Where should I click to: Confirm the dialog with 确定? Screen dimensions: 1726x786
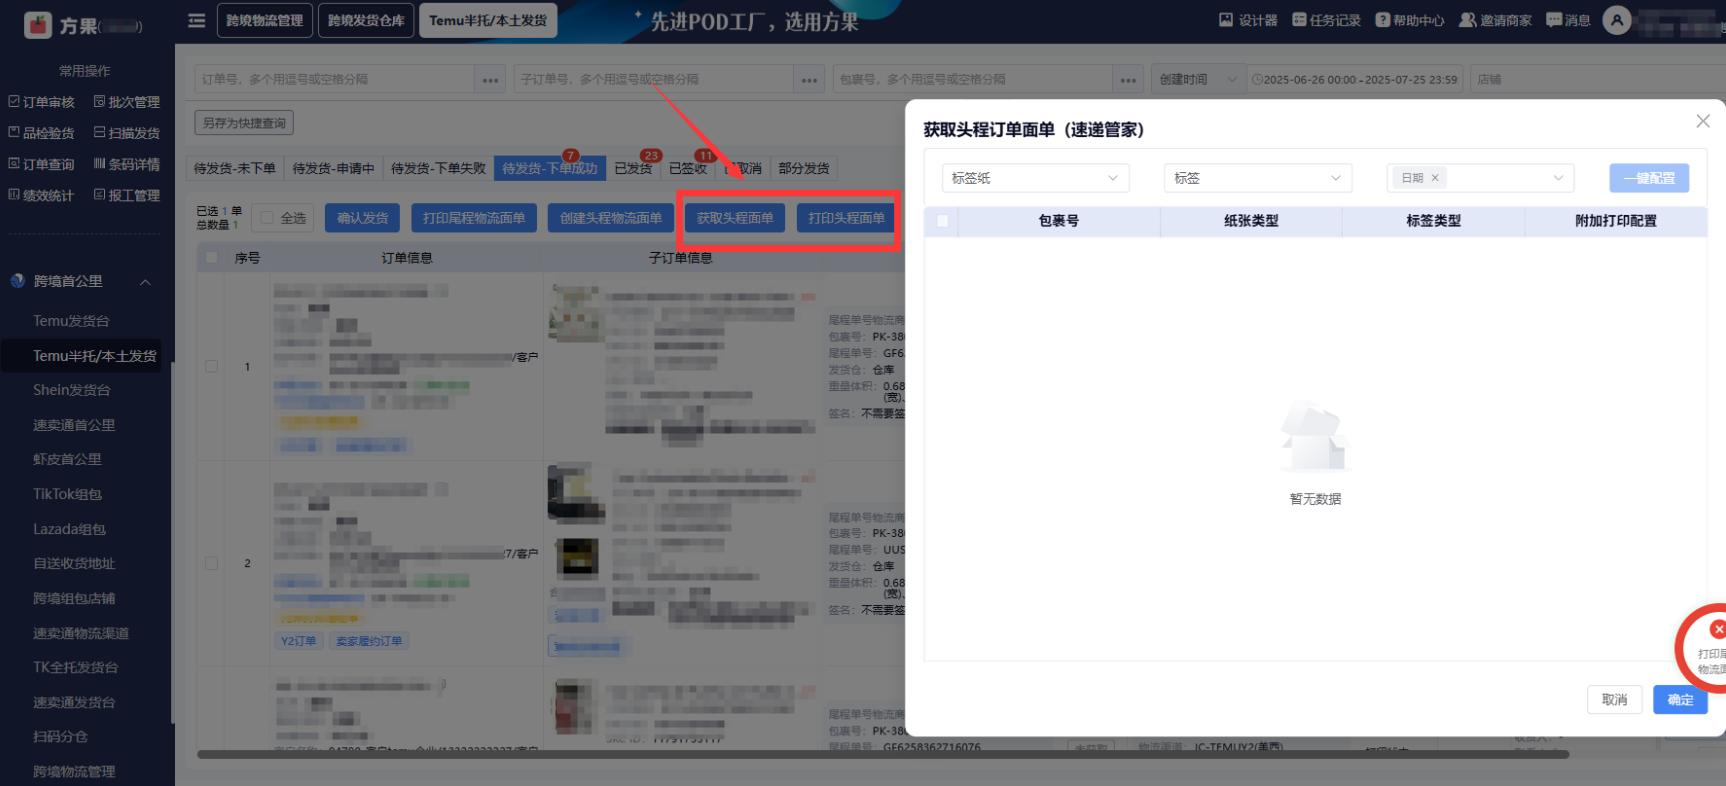[x=1680, y=700]
